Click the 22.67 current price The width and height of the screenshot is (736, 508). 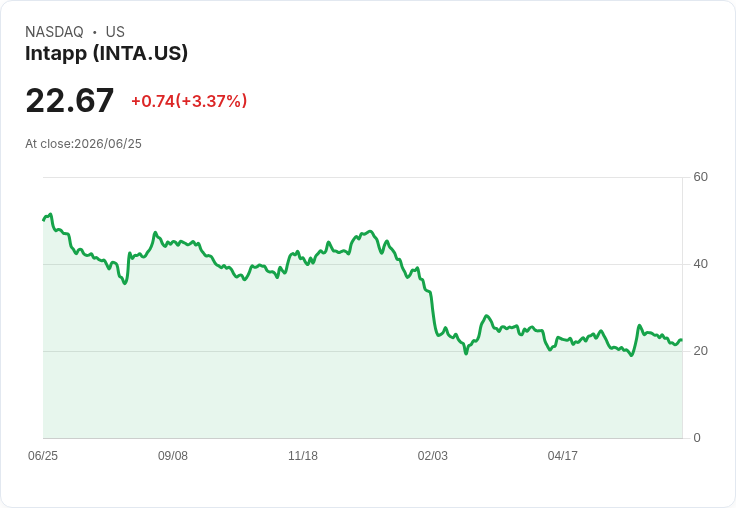click(69, 100)
